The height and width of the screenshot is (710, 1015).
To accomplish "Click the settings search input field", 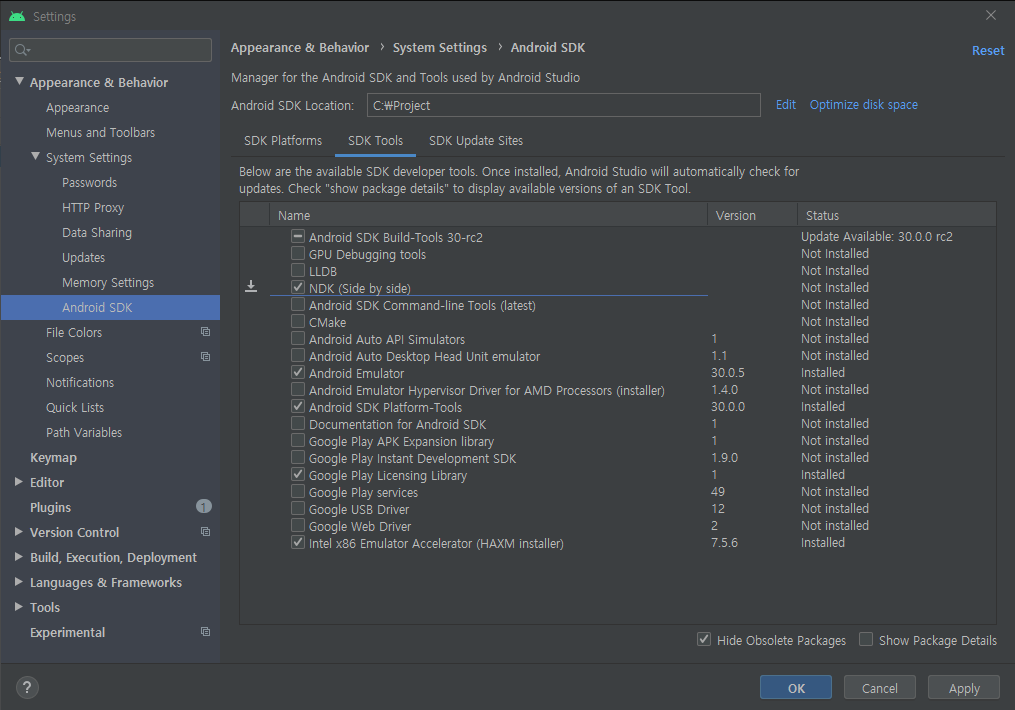I will [x=111, y=50].
